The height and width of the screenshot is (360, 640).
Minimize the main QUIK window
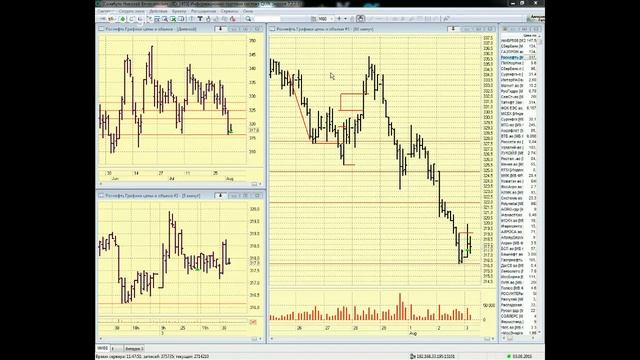click(x=513, y=3)
